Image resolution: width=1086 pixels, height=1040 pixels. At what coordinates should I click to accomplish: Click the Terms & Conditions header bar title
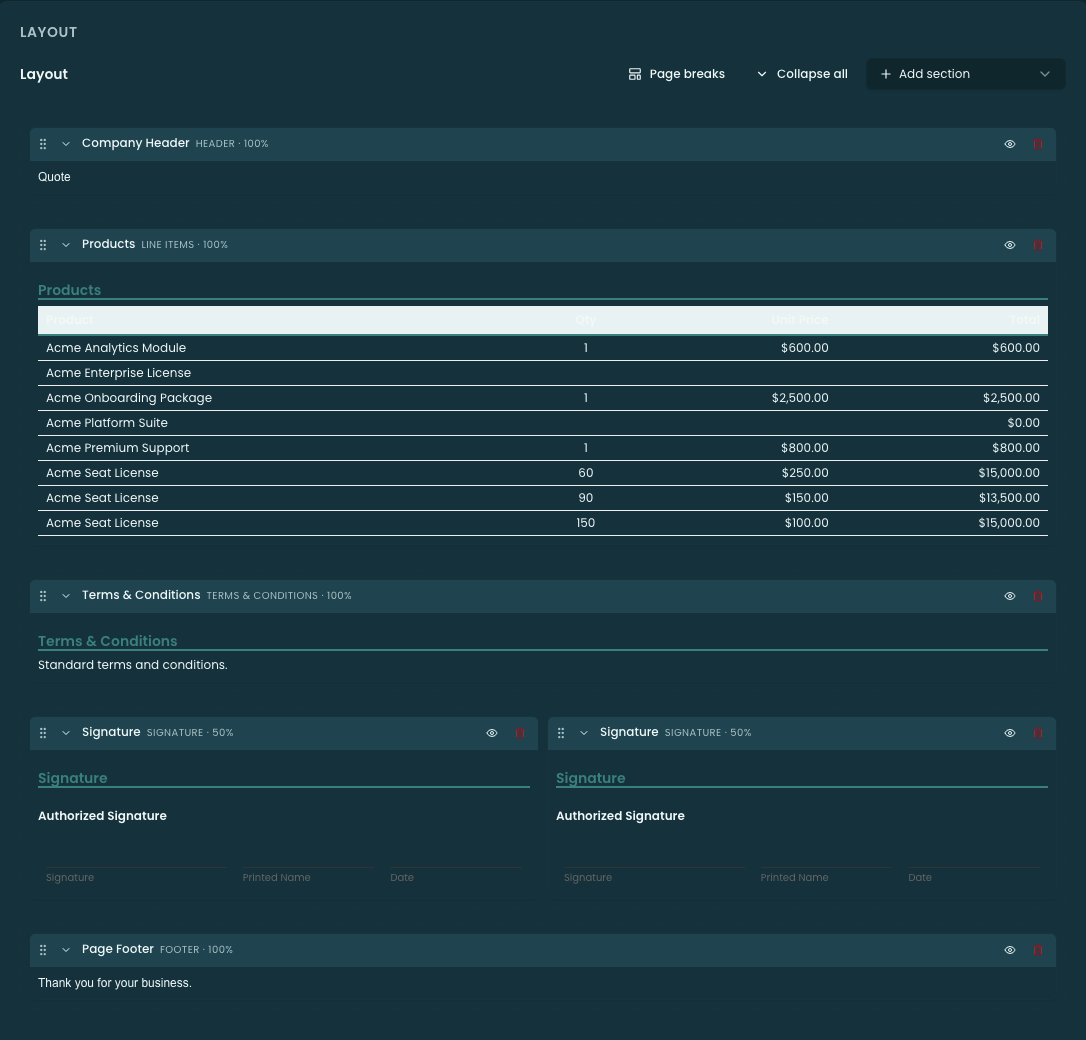[x=141, y=595]
